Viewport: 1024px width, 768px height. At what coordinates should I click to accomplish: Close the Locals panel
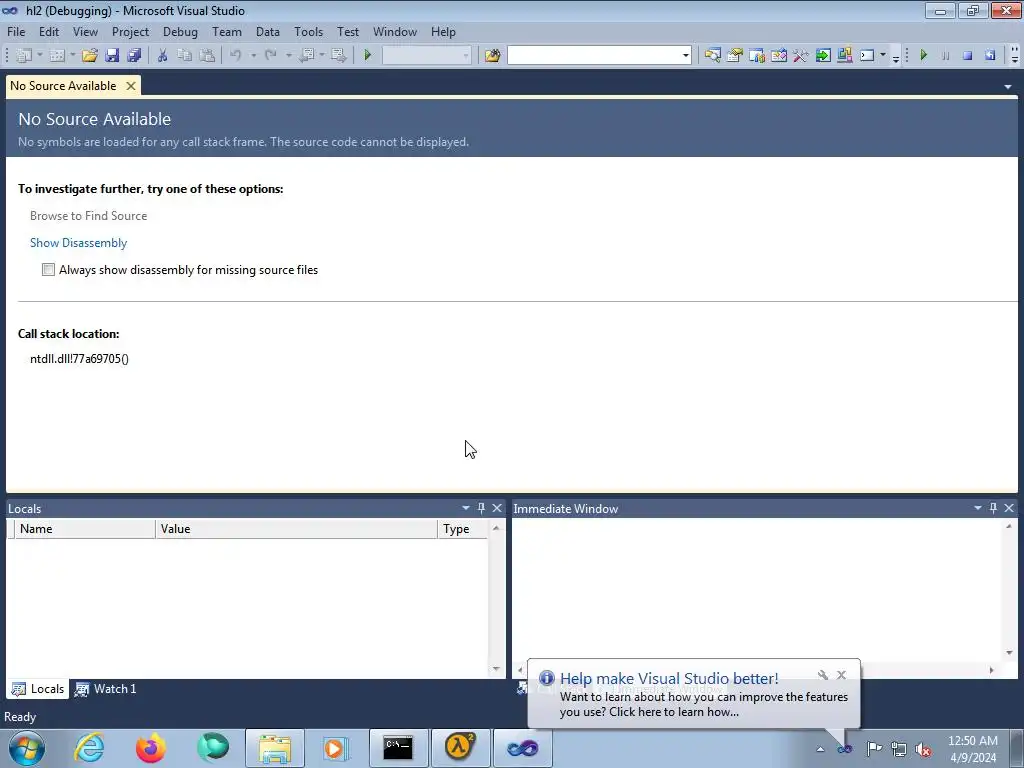click(x=497, y=508)
